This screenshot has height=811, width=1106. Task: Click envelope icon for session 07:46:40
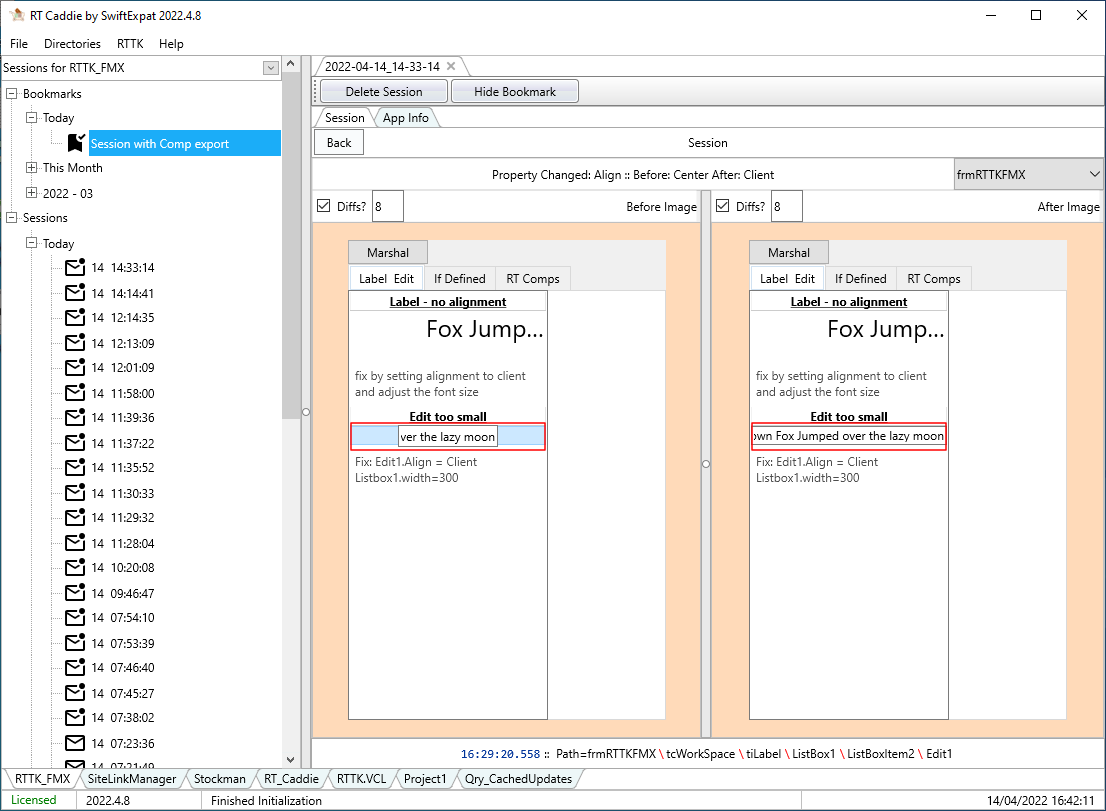75,667
